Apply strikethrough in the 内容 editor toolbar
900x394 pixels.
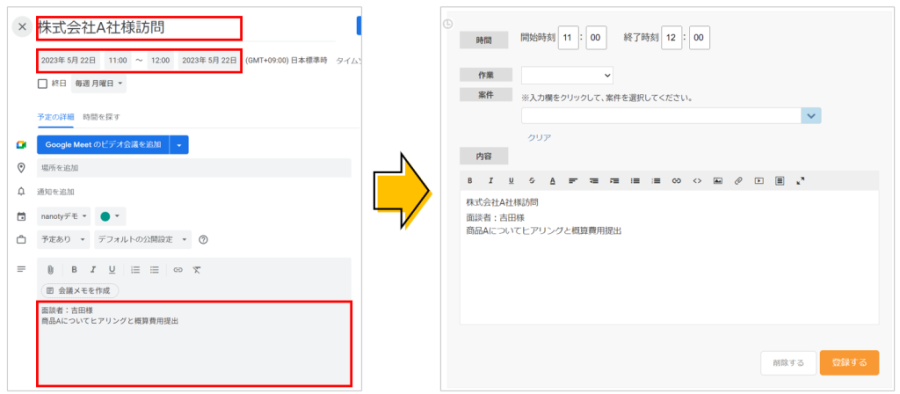pyautogui.click(x=532, y=180)
